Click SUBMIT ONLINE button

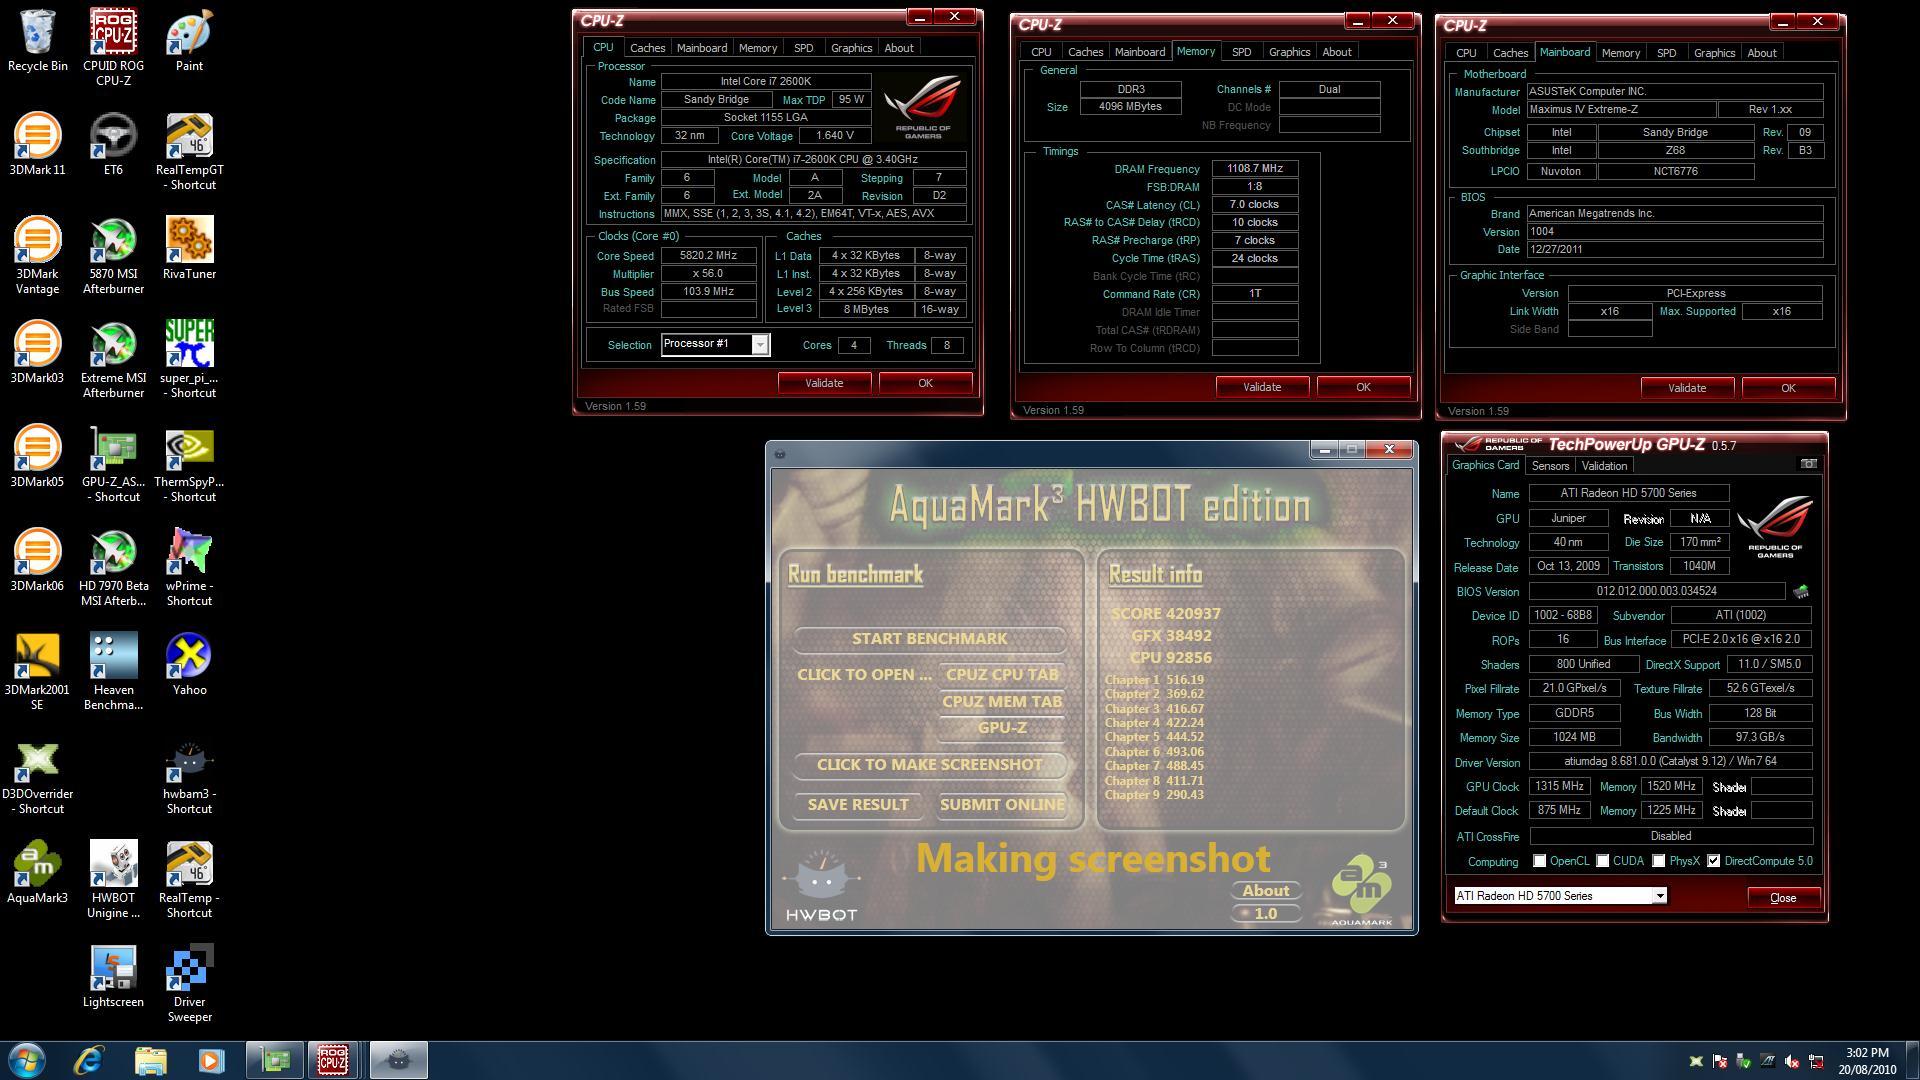tap(1002, 805)
